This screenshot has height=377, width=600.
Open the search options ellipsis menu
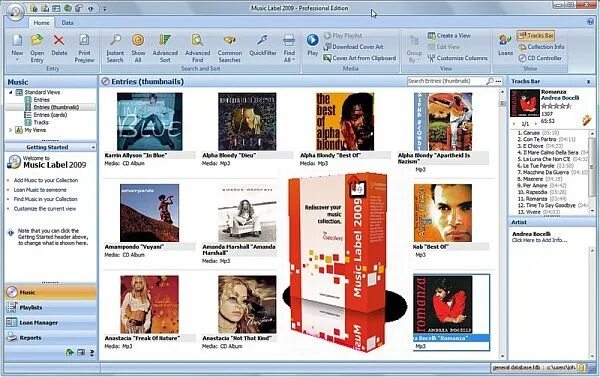498,81
